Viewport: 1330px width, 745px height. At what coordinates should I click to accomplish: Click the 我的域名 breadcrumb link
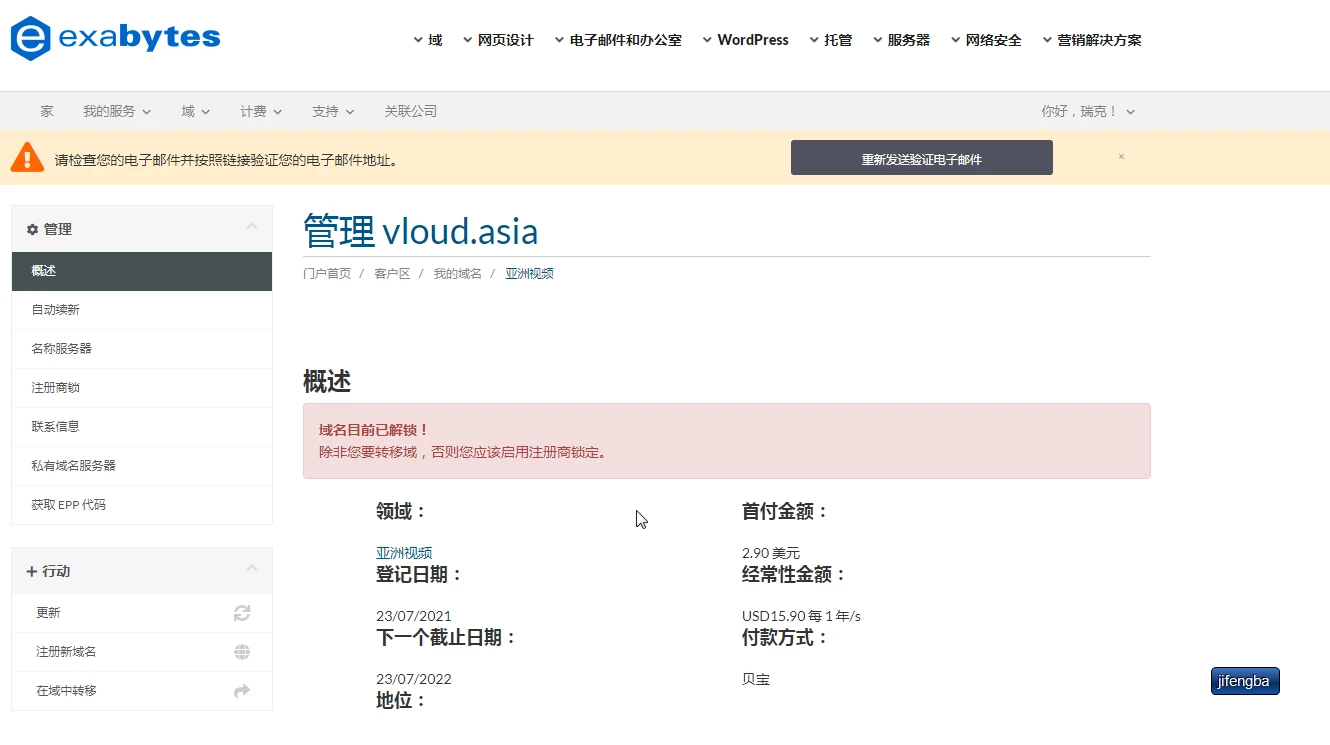pos(457,274)
